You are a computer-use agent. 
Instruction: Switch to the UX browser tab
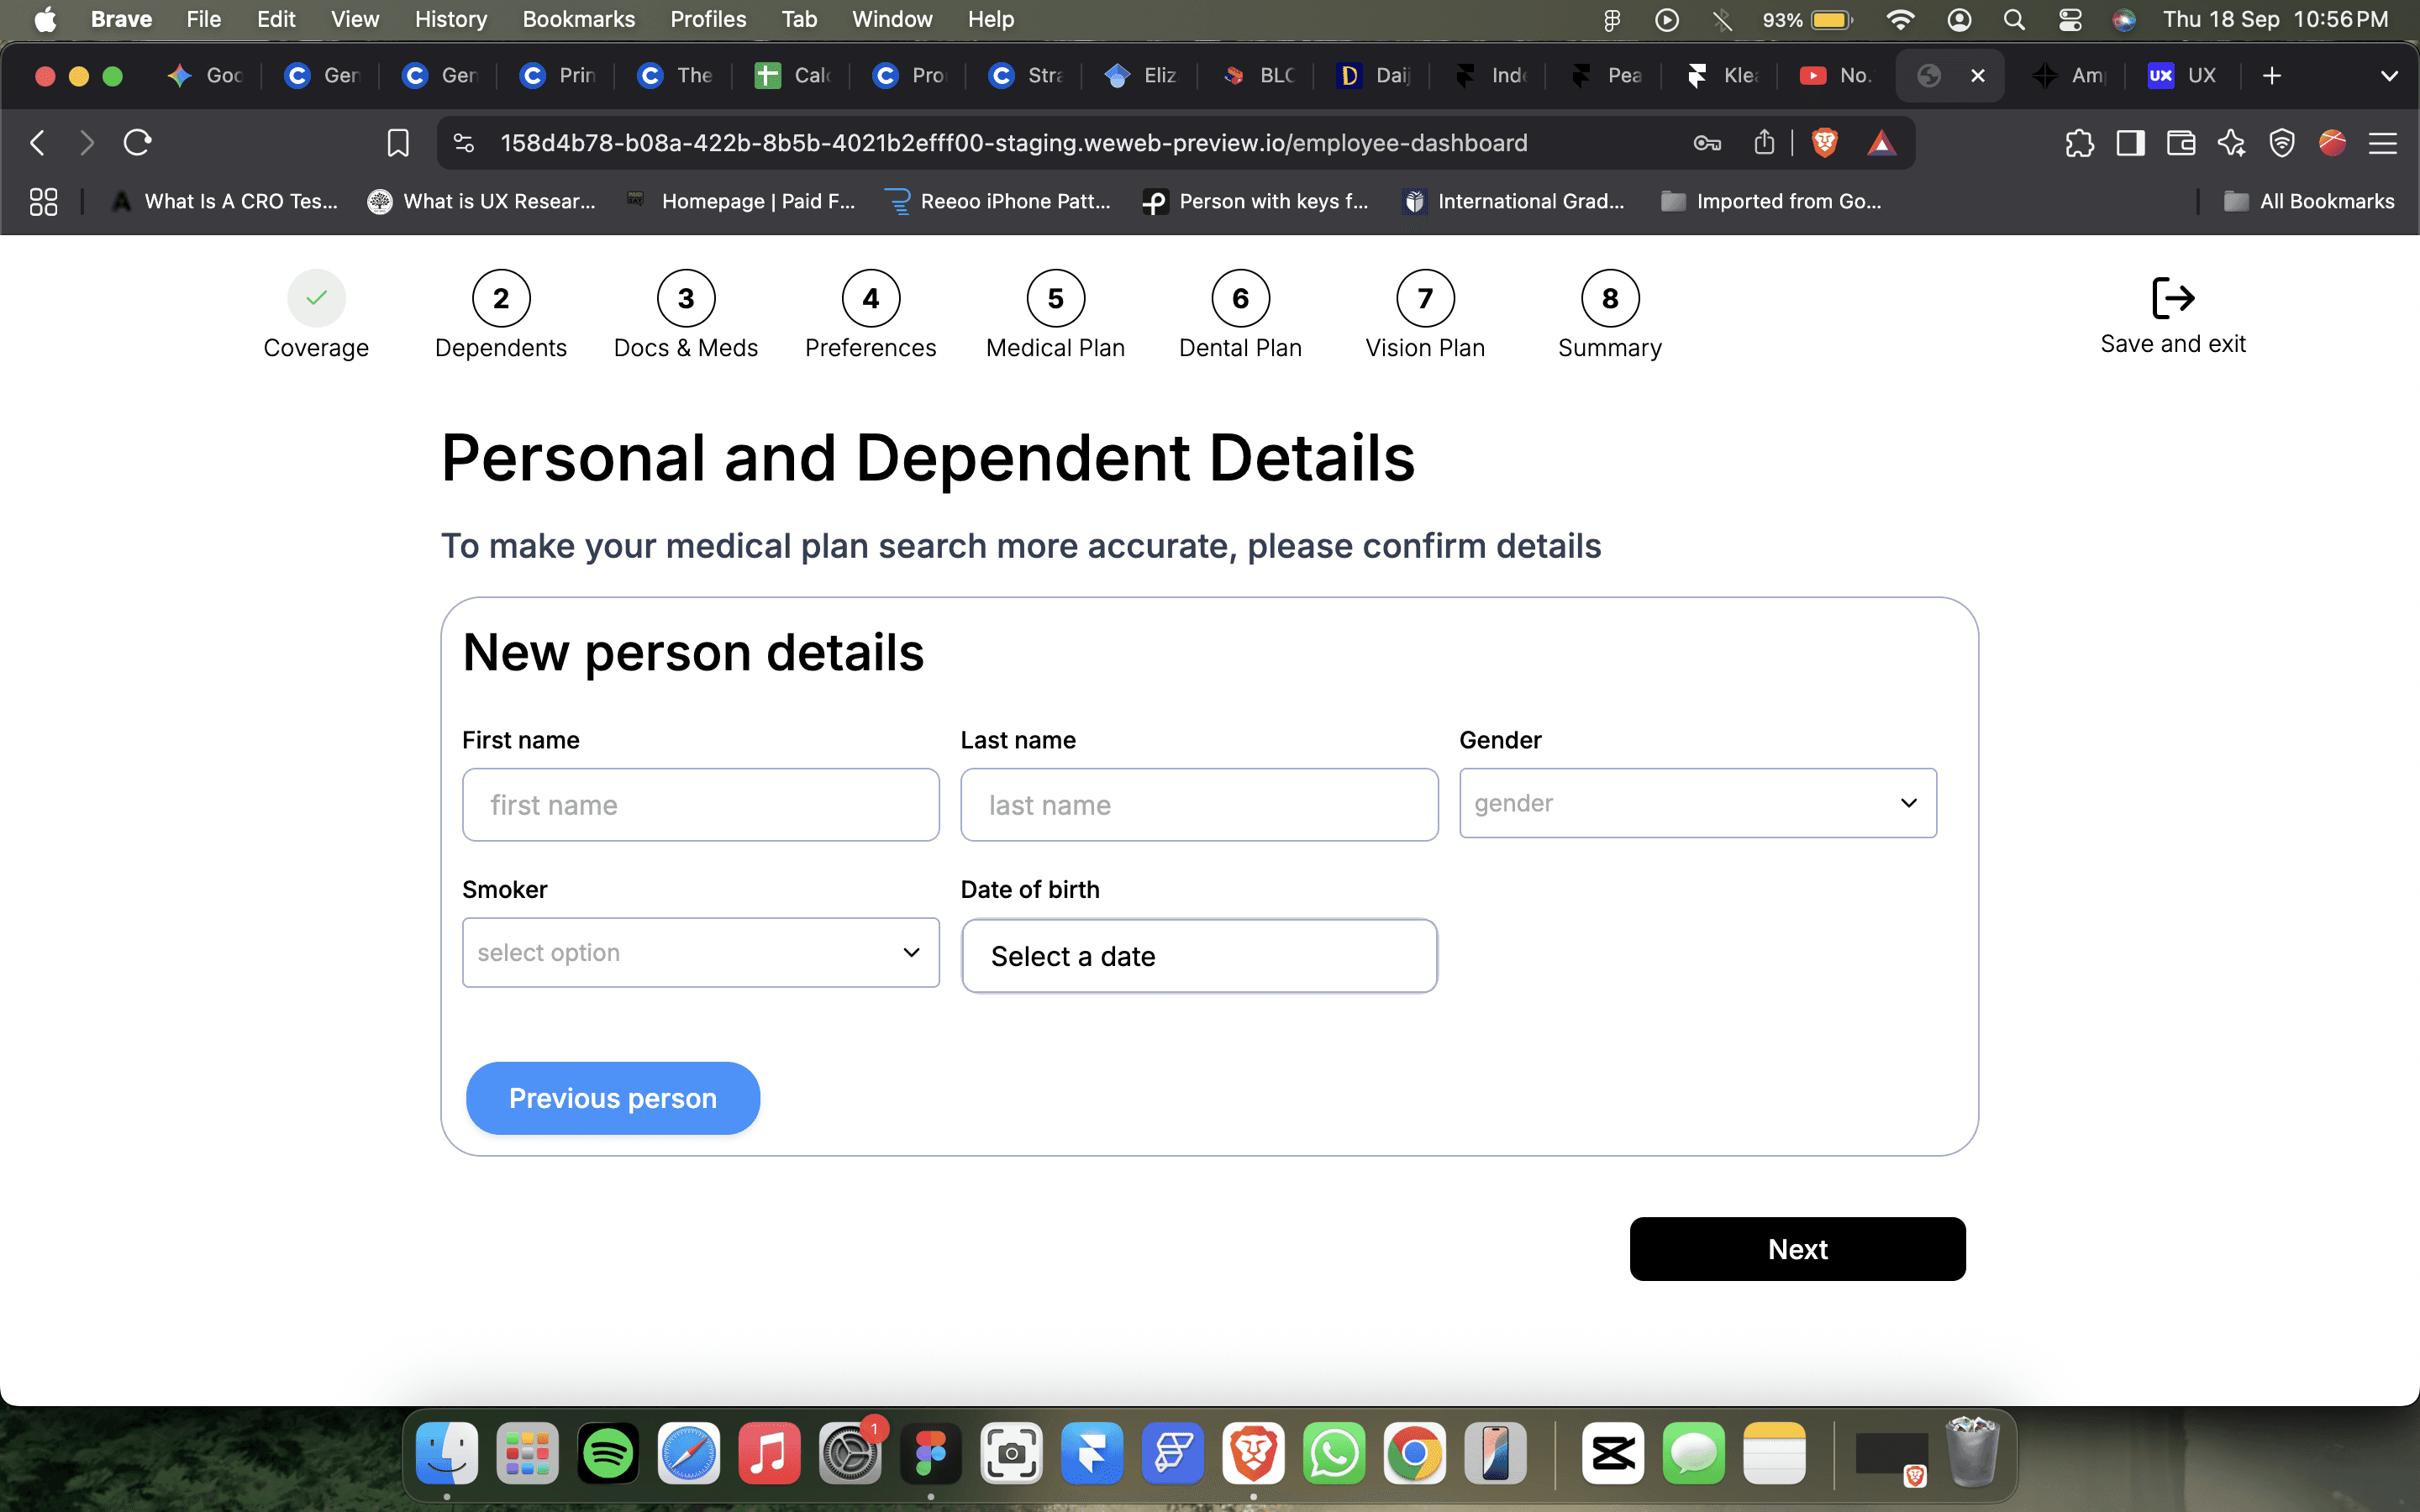[x=2183, y=76]
